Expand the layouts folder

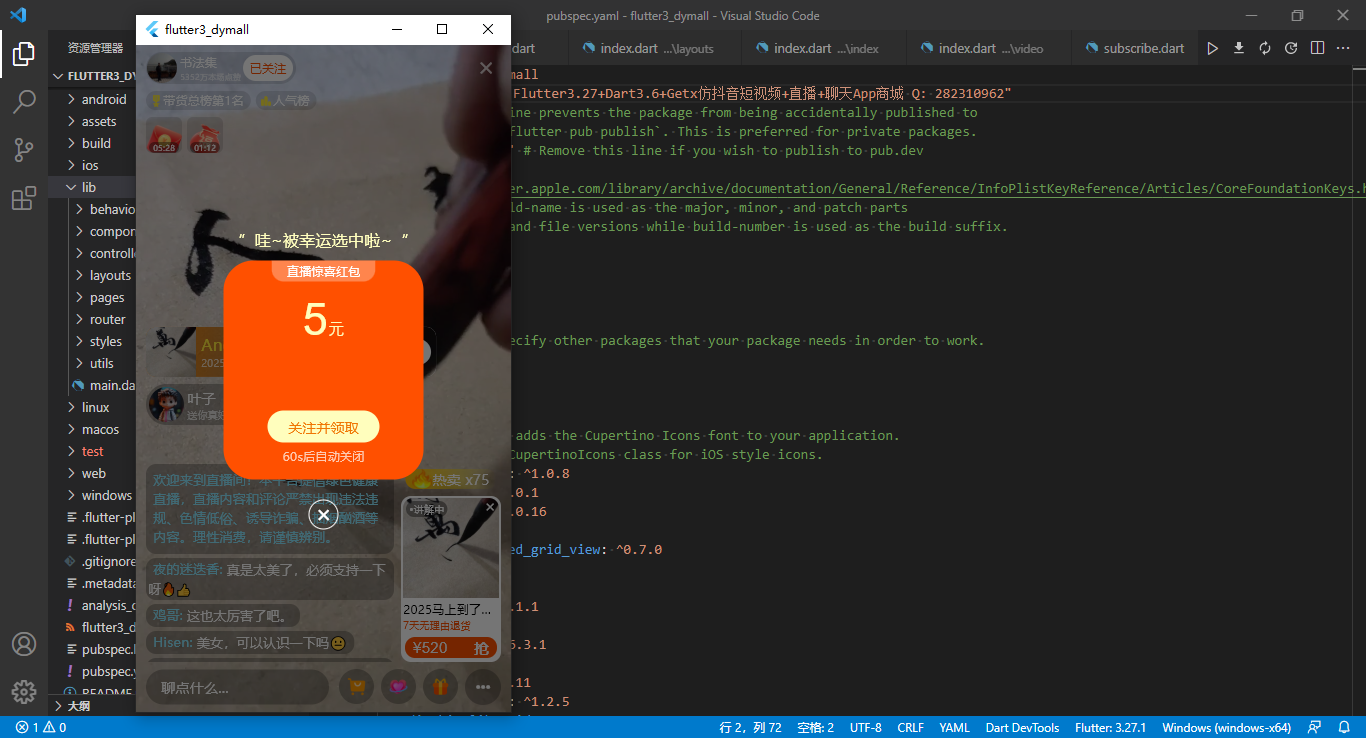tap(92, 275)
